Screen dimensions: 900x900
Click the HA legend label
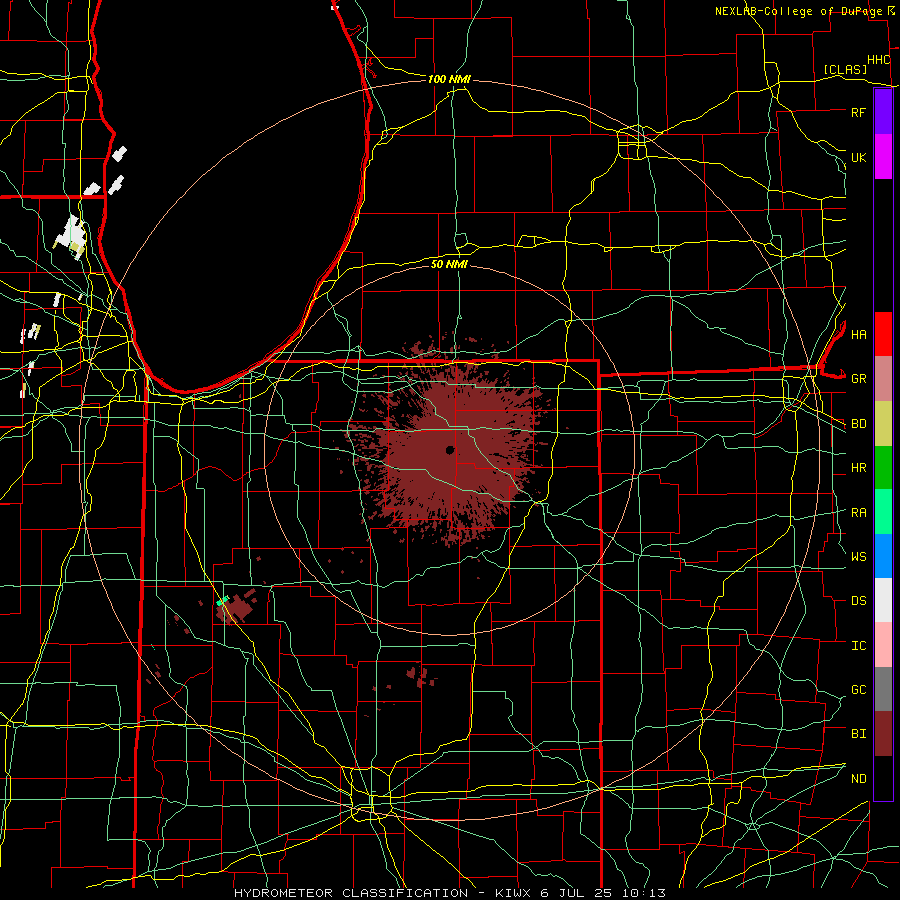(858, 335)
